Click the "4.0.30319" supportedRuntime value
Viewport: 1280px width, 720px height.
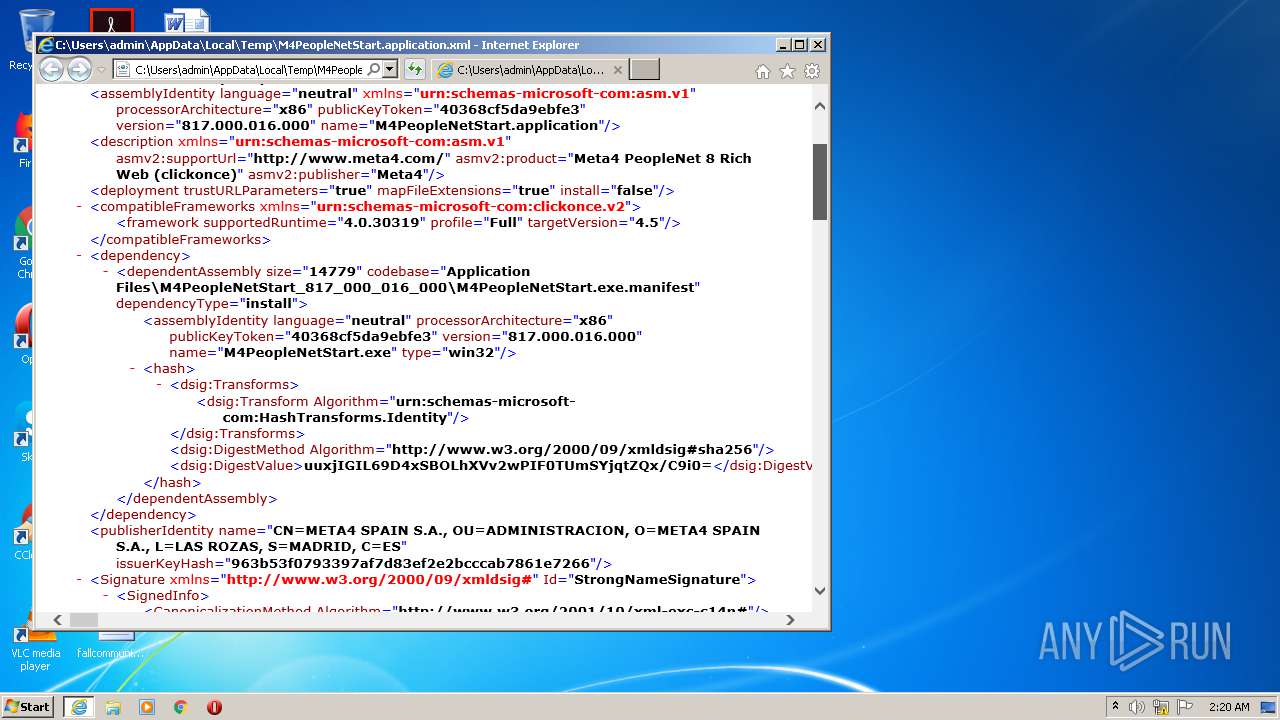[382, 223]
